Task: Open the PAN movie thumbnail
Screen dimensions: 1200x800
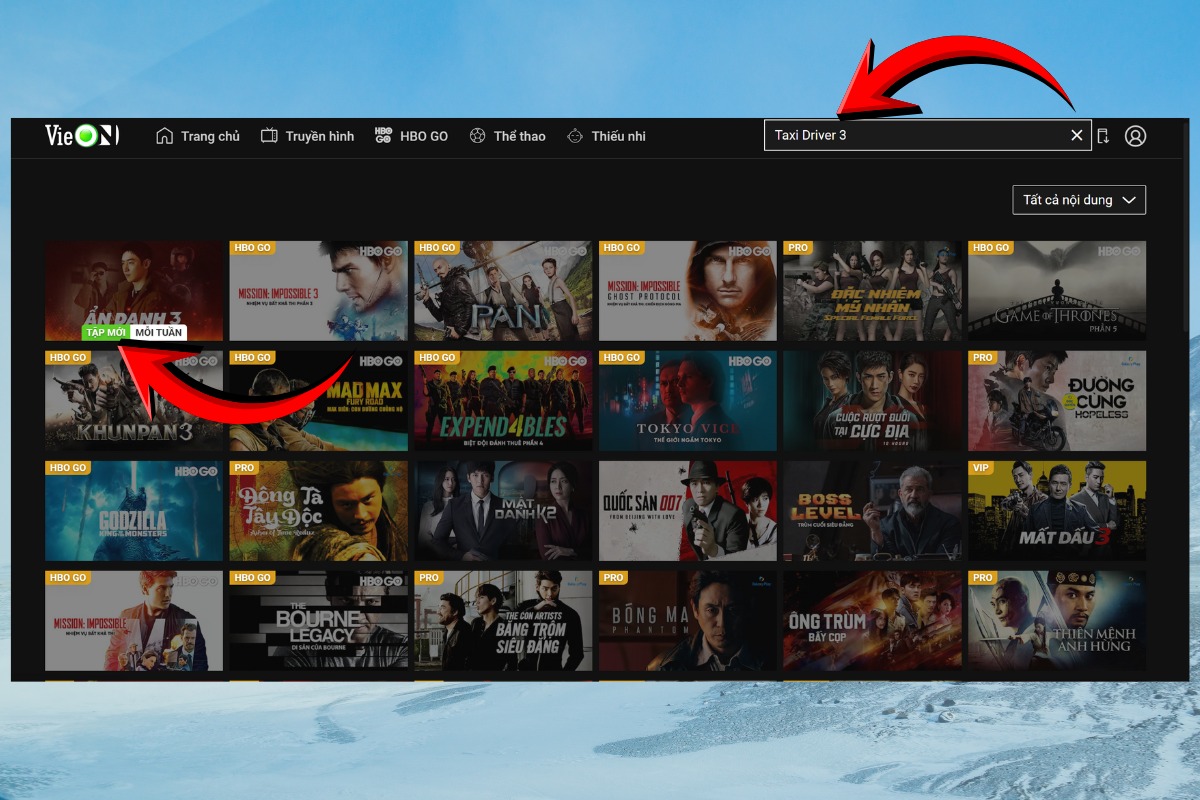Action: pos(503,290)
